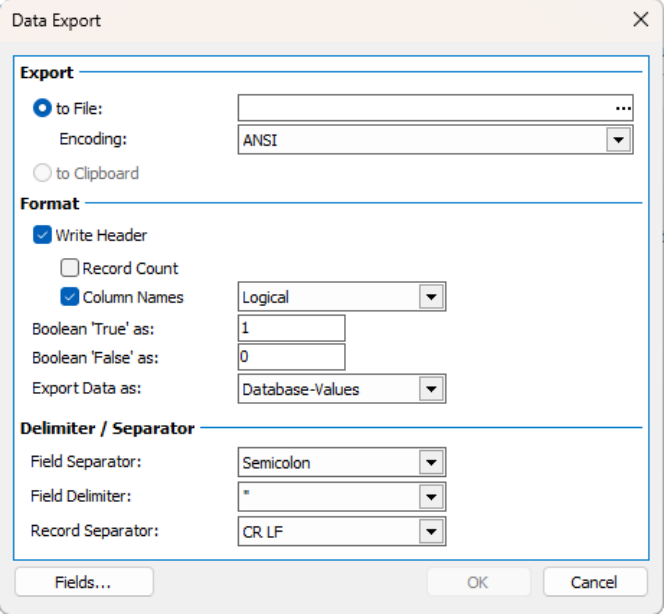
Task: Click the Boolean 'False' as input field
Action: [291, 357]
